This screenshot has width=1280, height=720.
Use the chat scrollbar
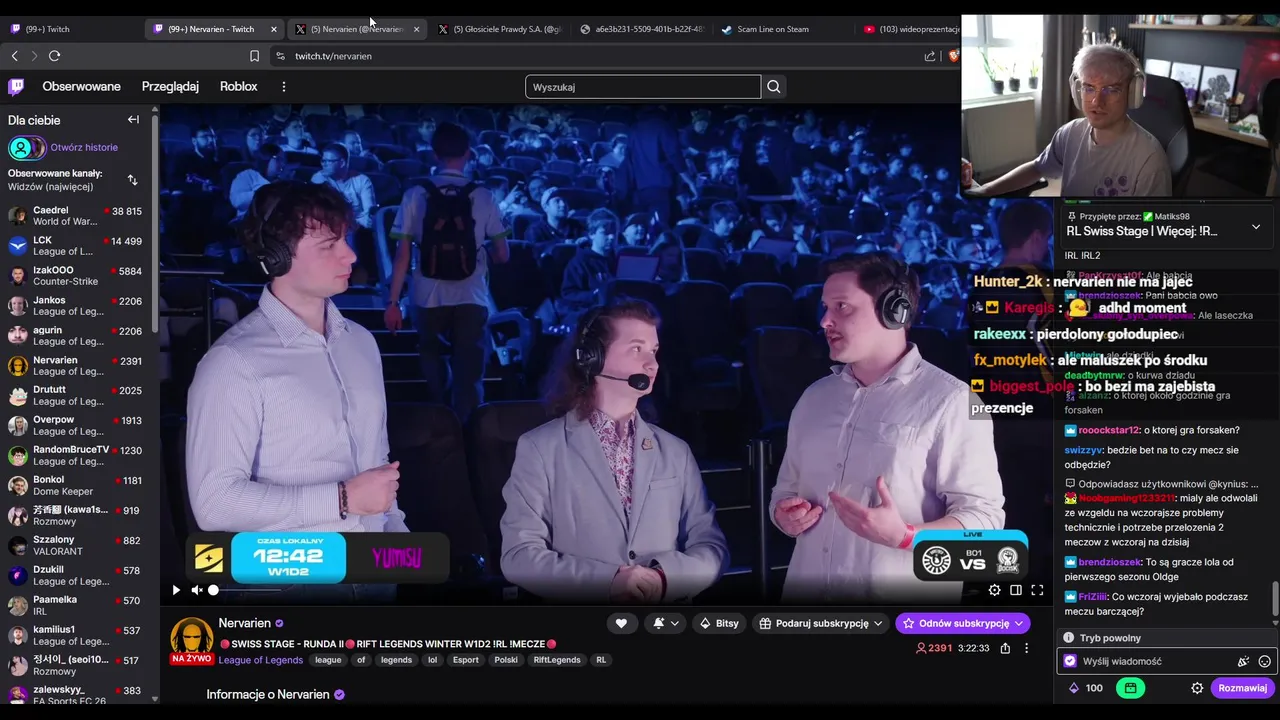[x=1275, y=598]
